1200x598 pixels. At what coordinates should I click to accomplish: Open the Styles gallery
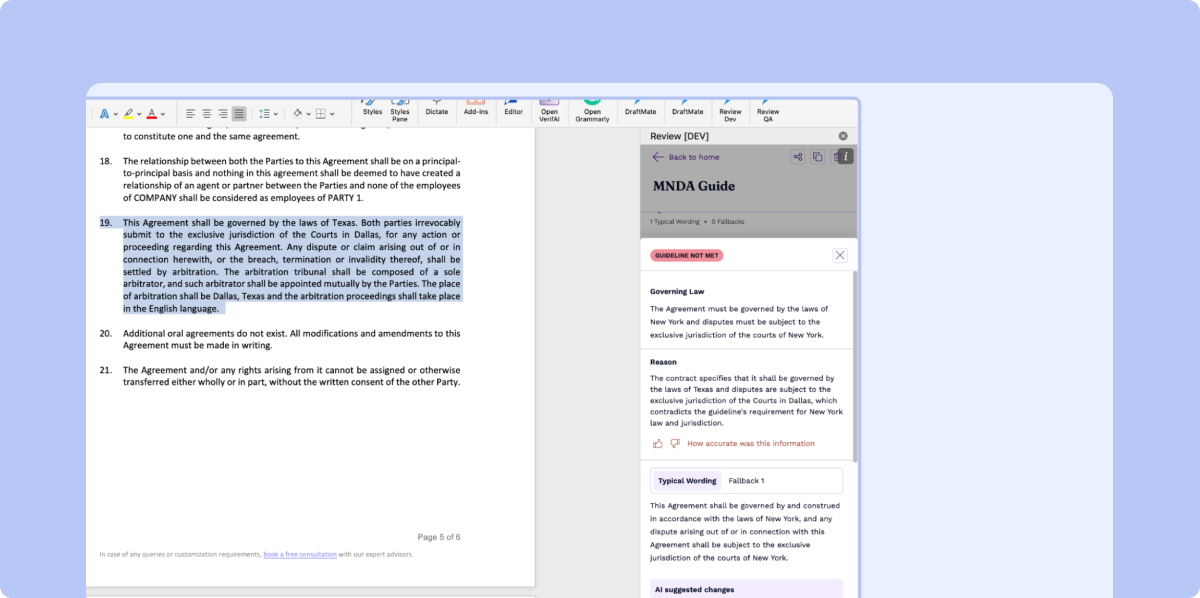(372, 108)
